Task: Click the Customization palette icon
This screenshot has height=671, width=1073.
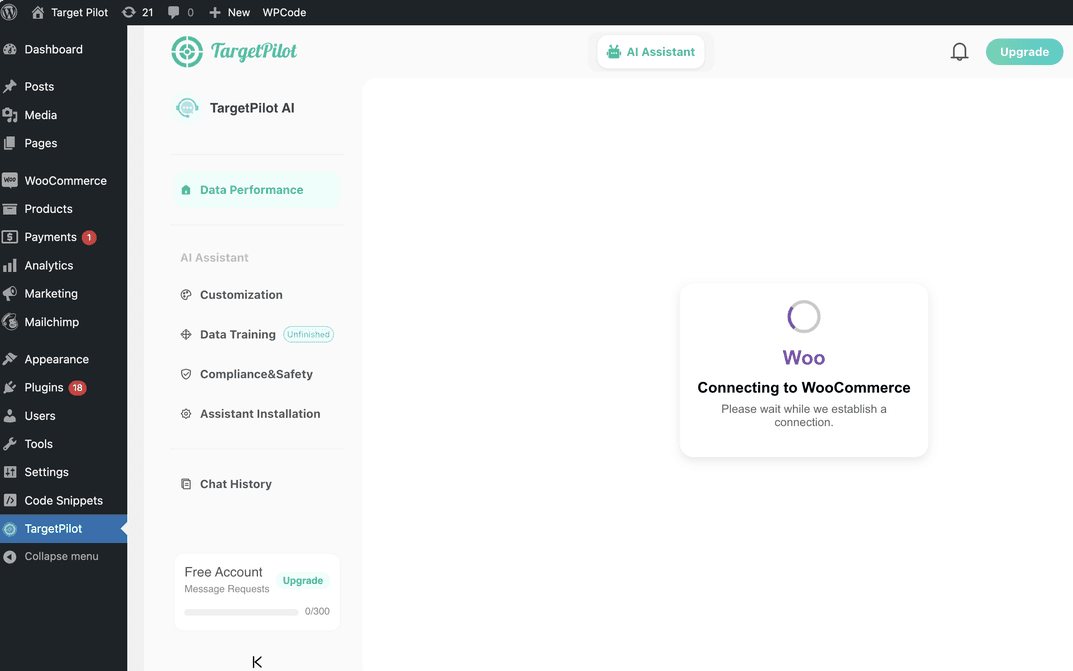Action: tap(185, 295)
